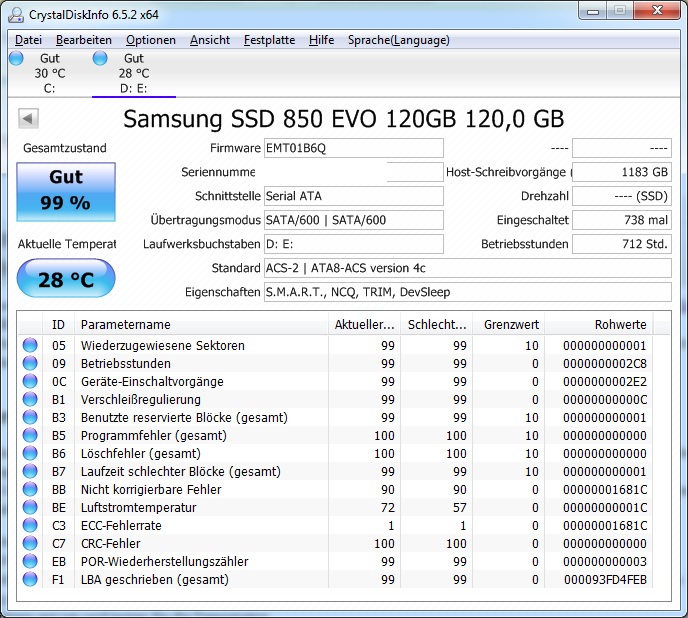Click status orb for Geräte-Einschaltvorgänge row
Image resolution: width=688 pixels, height=618 pixels.
(x=30, y=381)
